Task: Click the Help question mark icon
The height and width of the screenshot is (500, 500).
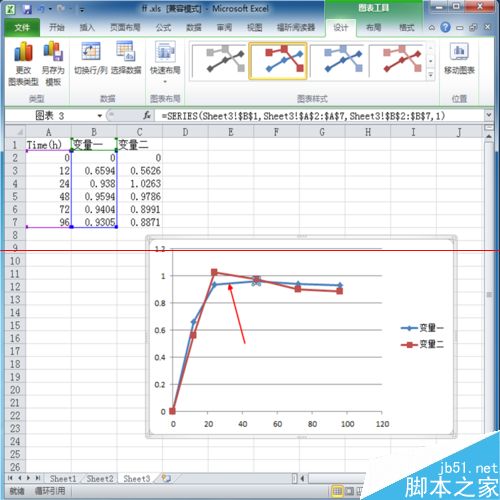Action: pyautogui.click(x=445, y=27)
